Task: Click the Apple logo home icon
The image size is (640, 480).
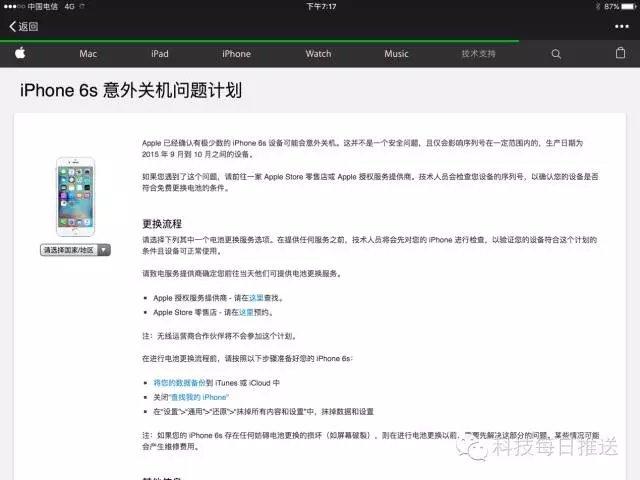Action: click(x=20, y=53)
